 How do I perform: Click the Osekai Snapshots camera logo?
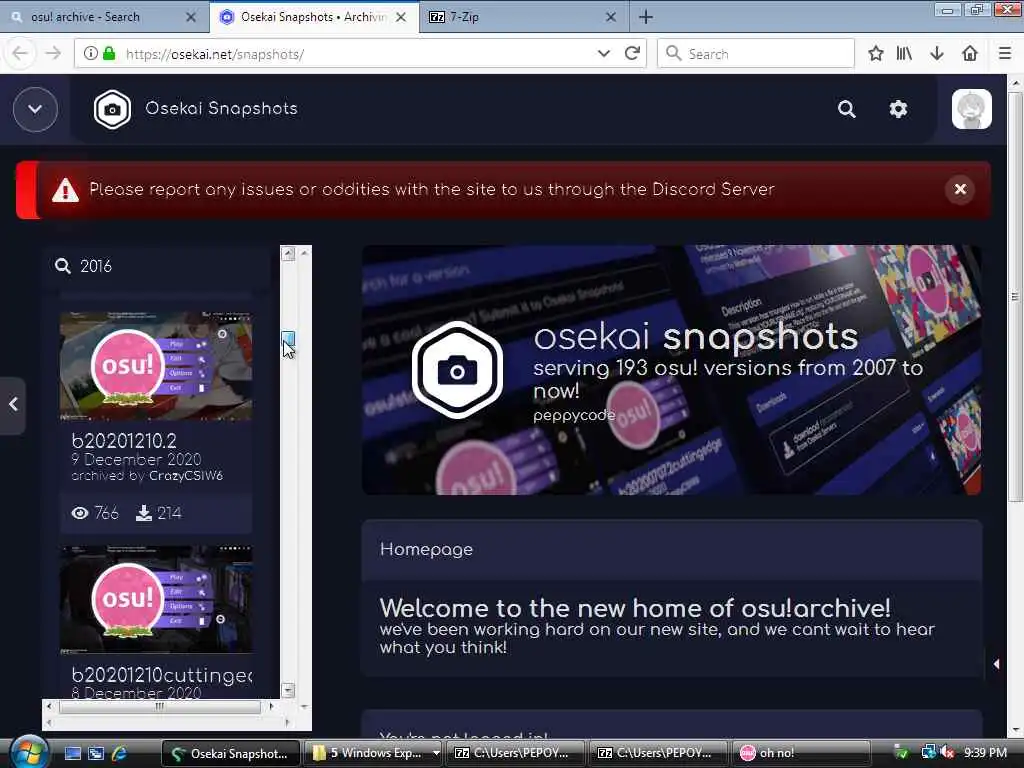coord(112,109)
